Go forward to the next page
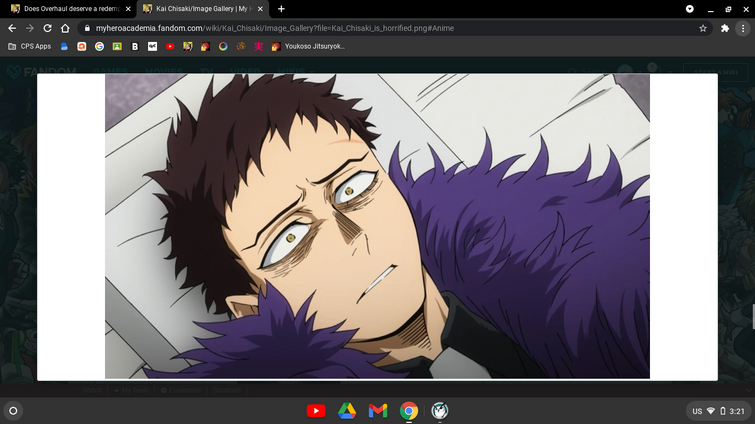 30,28
